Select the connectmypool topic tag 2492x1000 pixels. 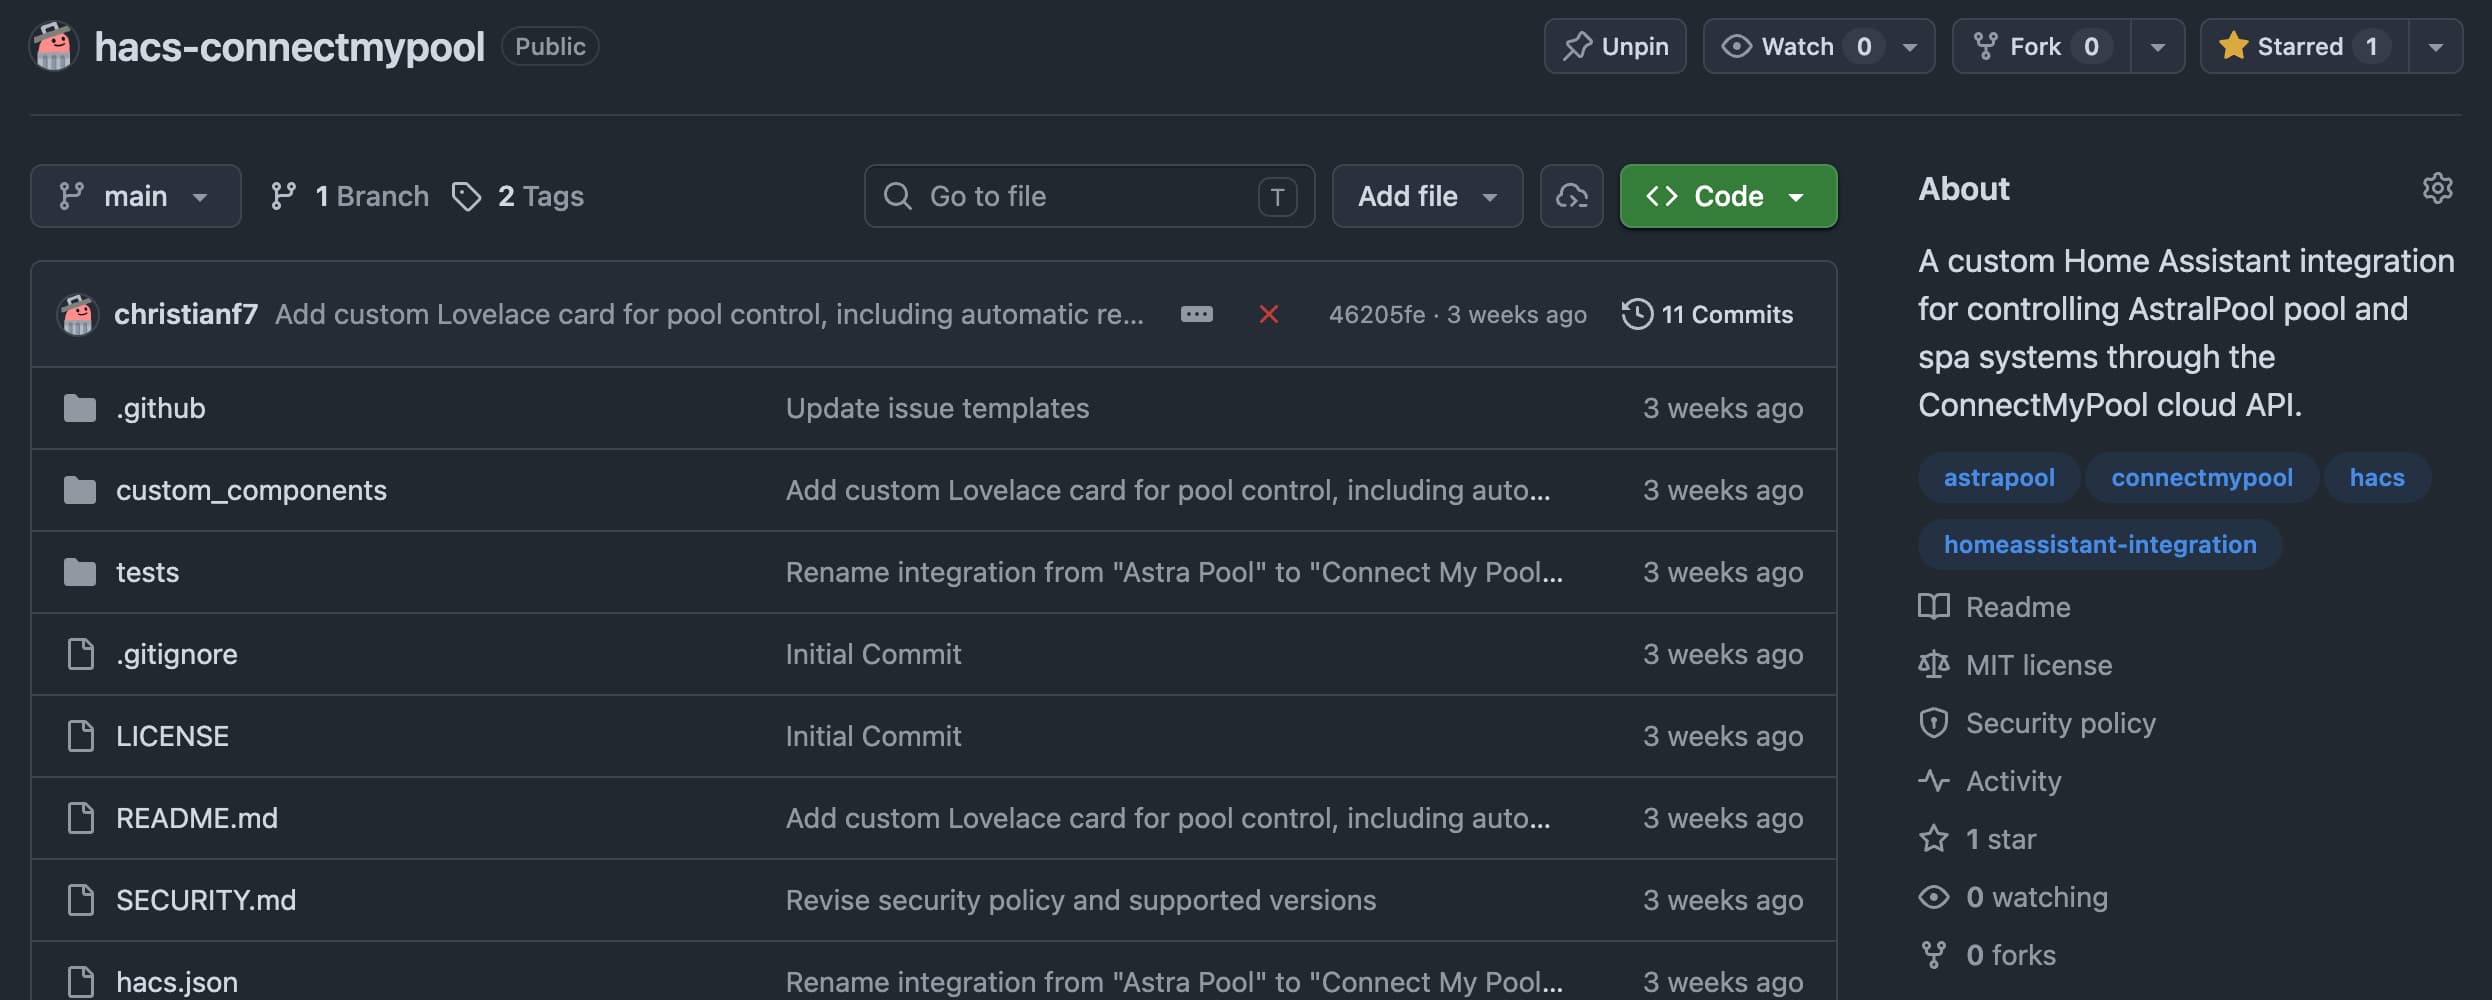pyautogui.click(x=2202, y=477)
